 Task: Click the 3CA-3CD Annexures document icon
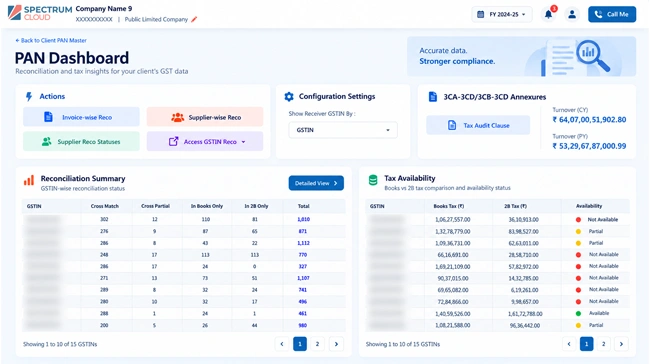coord(432,97)
